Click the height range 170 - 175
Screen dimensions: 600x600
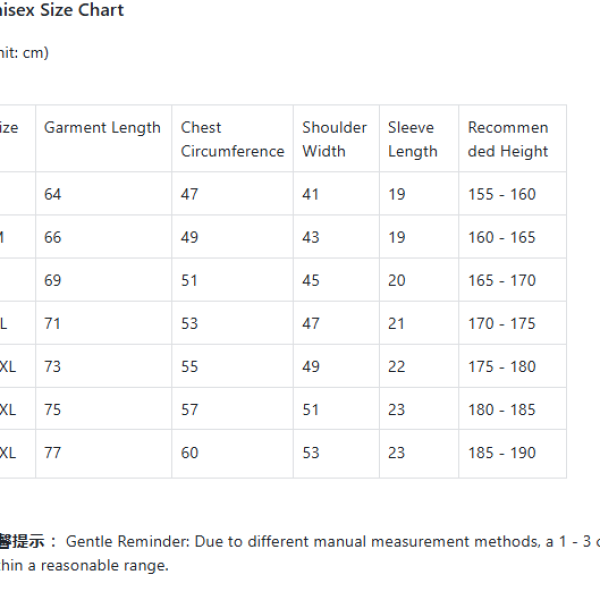tap(502, 324)
